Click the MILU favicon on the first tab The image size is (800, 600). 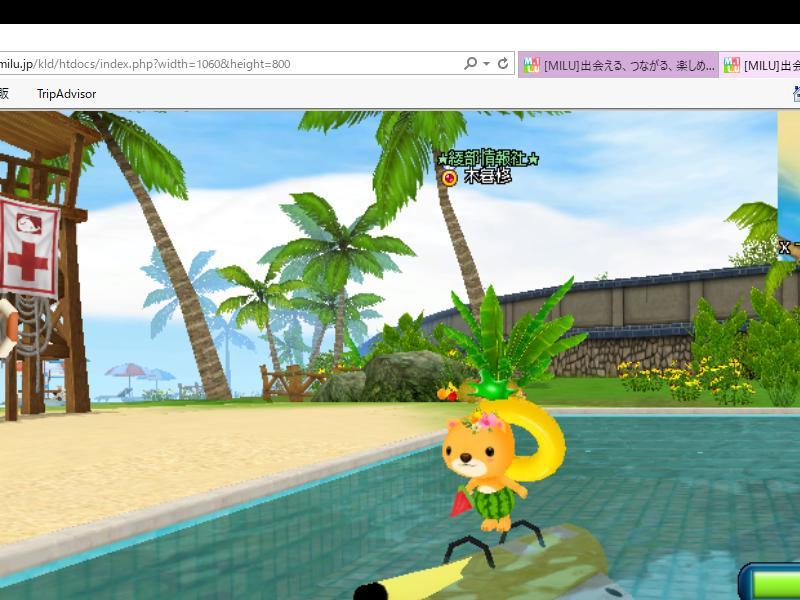[532, 65]
